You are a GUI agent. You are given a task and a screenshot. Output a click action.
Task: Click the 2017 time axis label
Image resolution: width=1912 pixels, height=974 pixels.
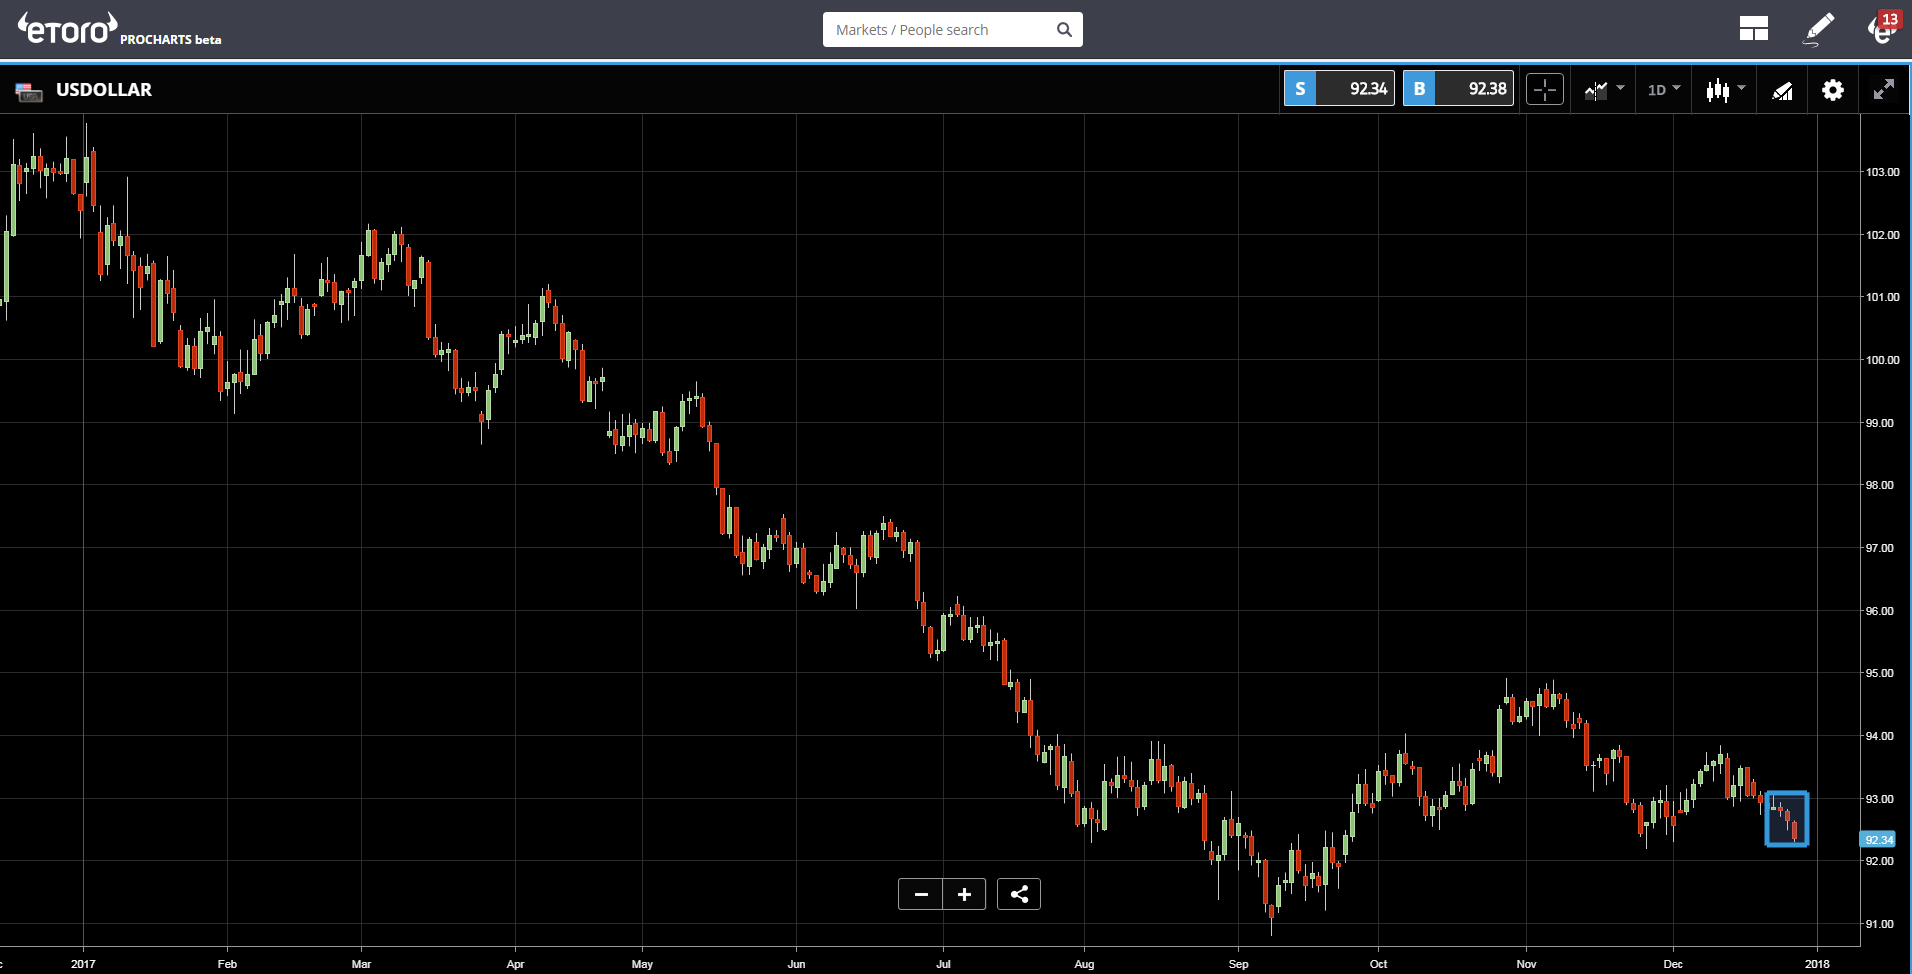[x=83, y=964]
